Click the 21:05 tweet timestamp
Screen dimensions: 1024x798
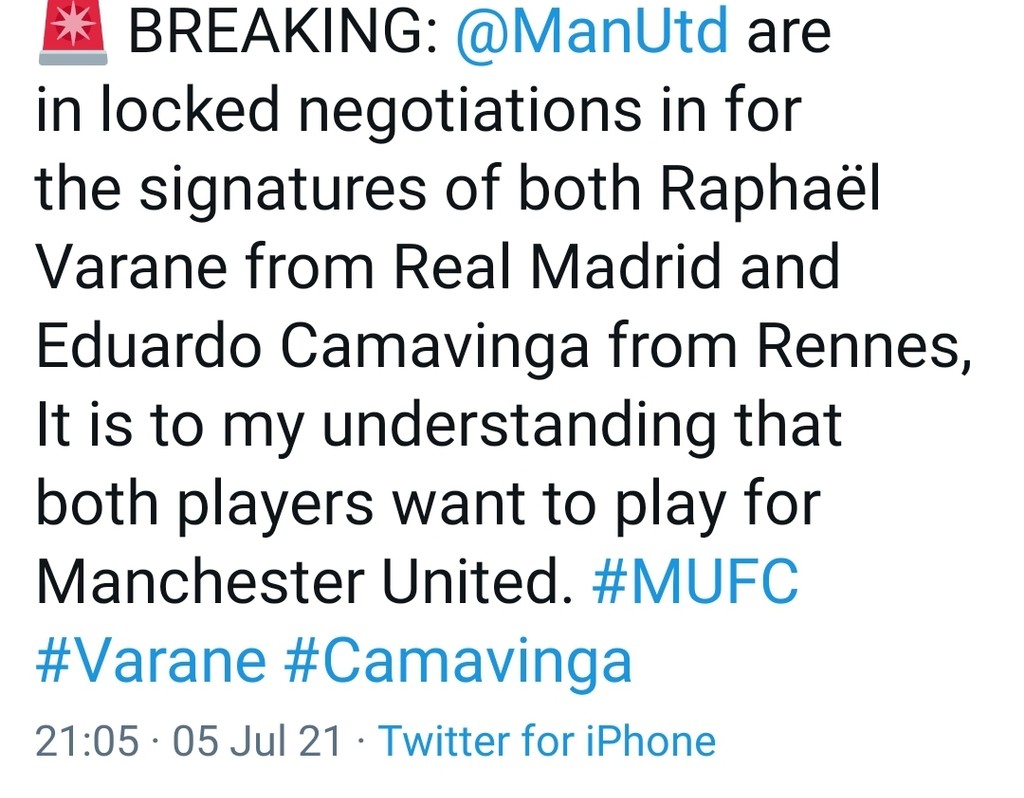[87, 742]
